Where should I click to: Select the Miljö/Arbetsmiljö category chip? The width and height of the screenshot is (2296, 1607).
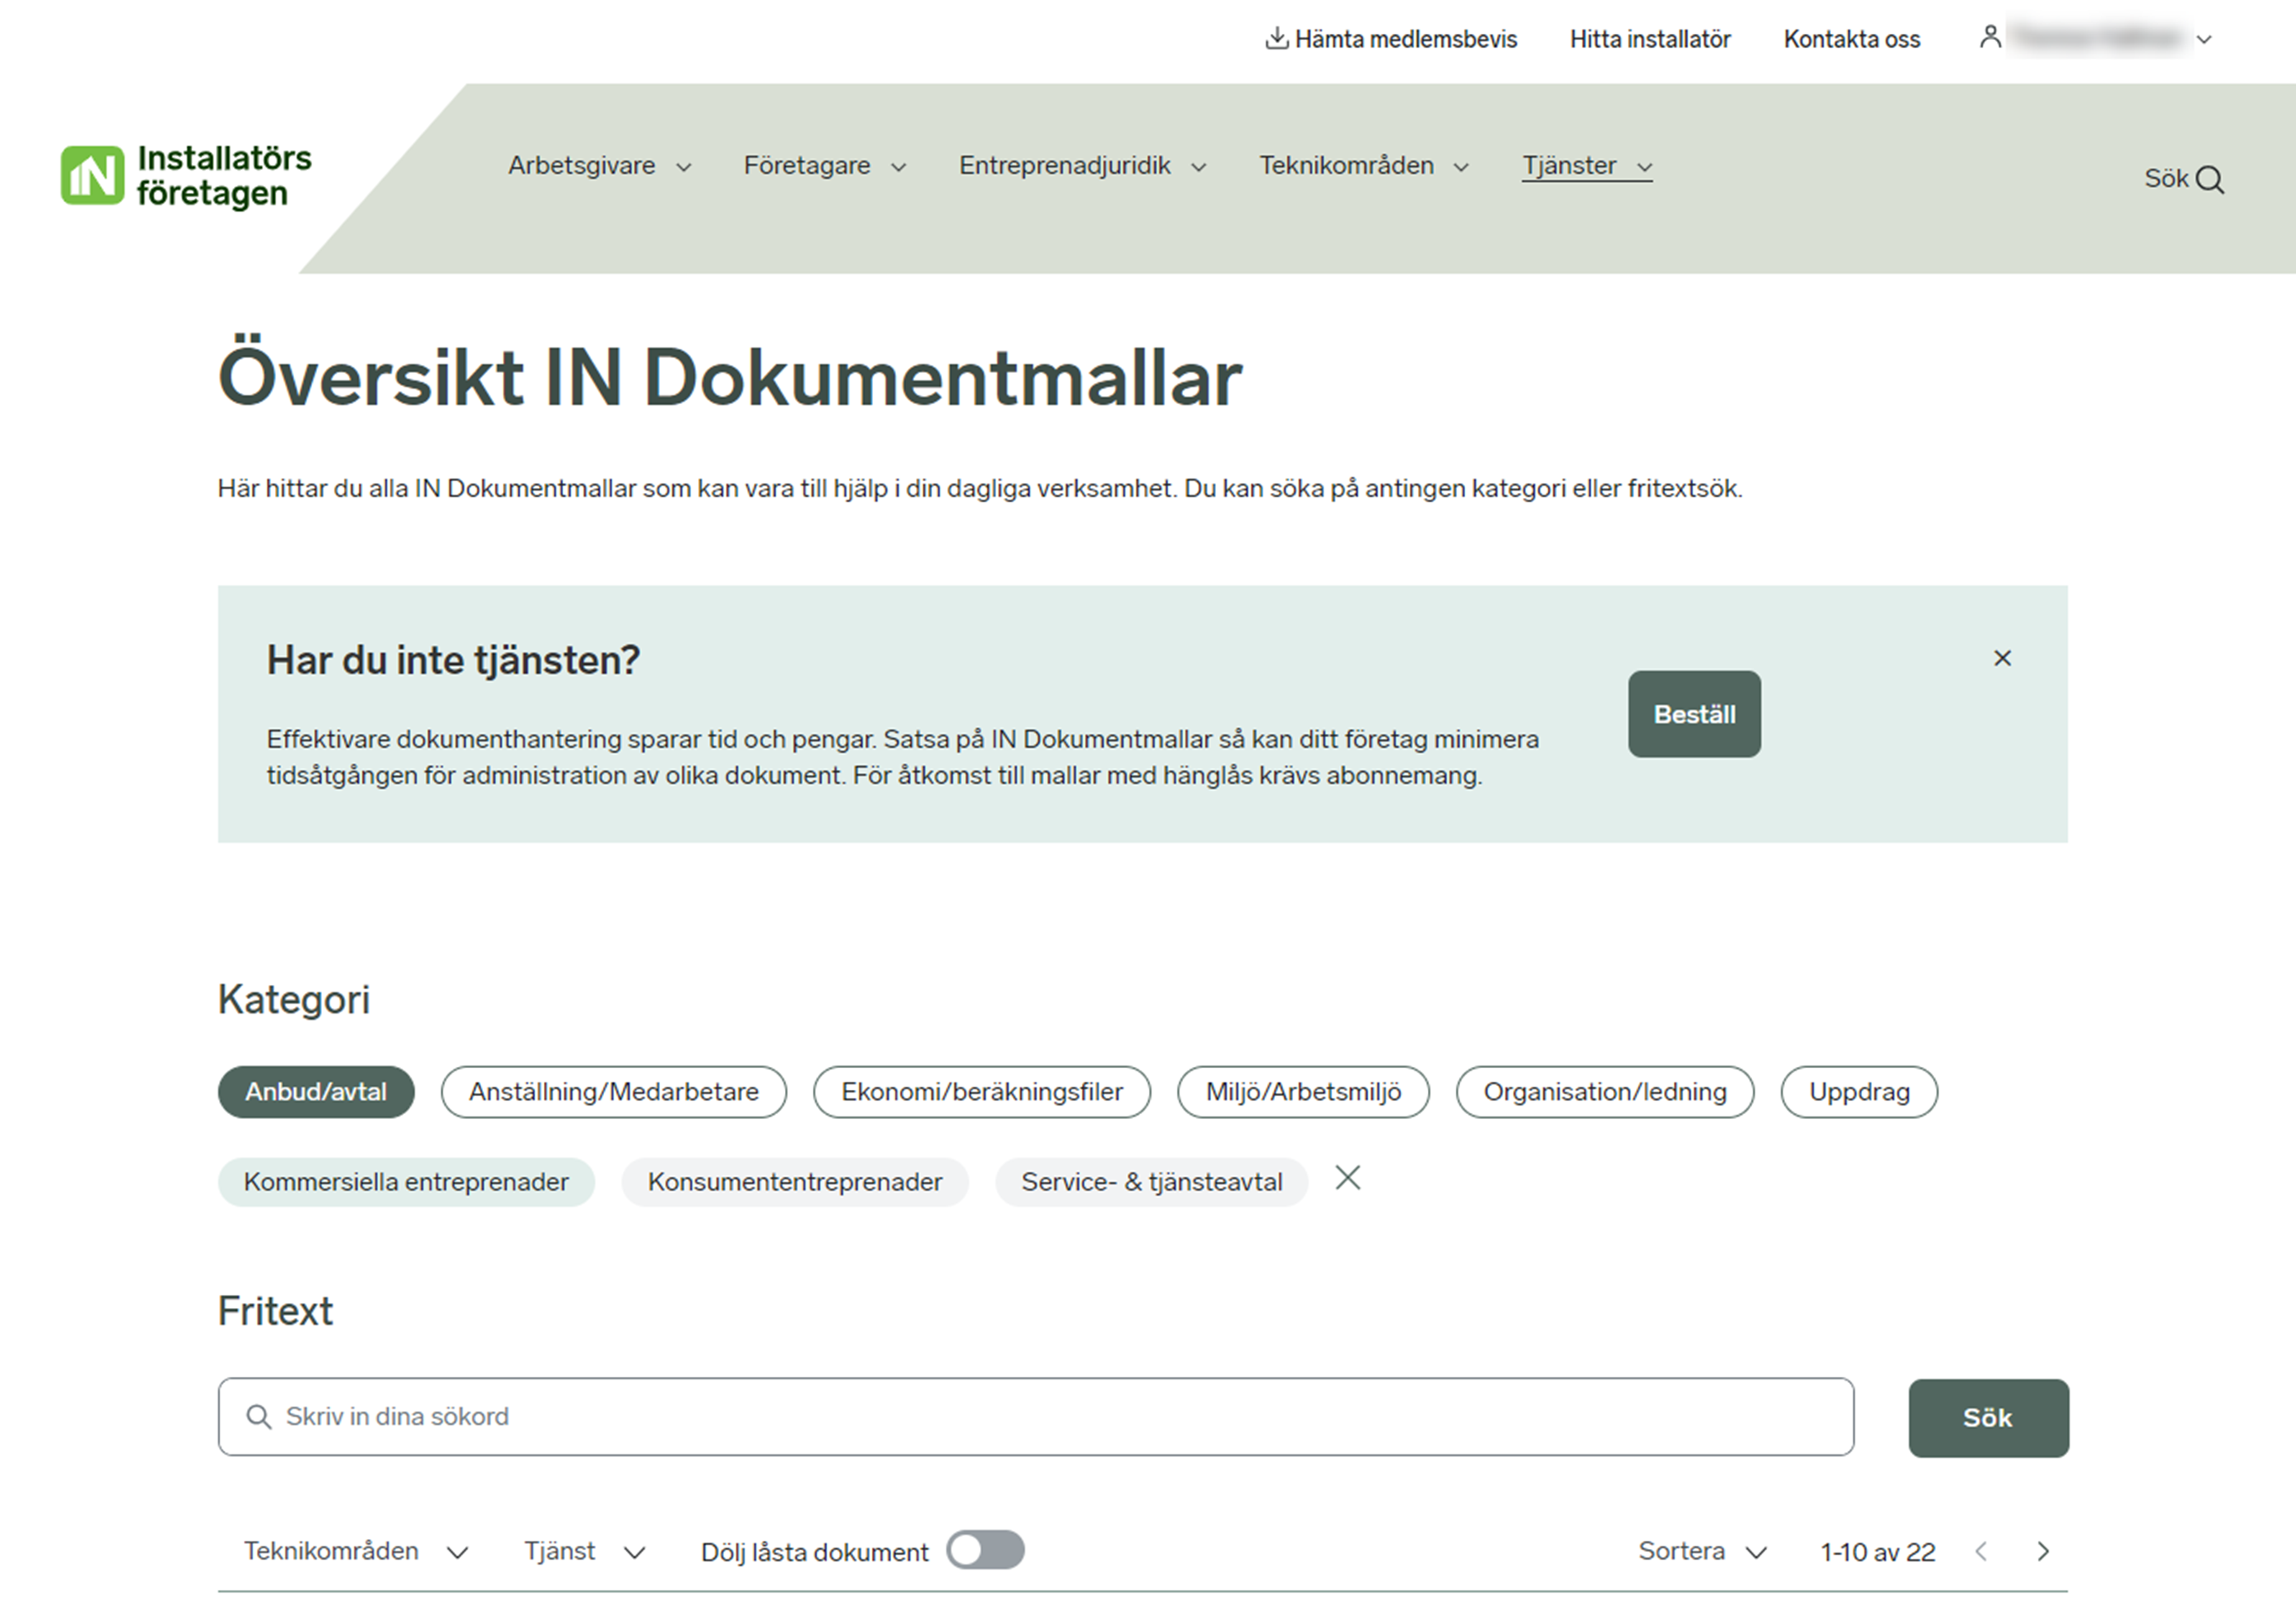1302,1092
